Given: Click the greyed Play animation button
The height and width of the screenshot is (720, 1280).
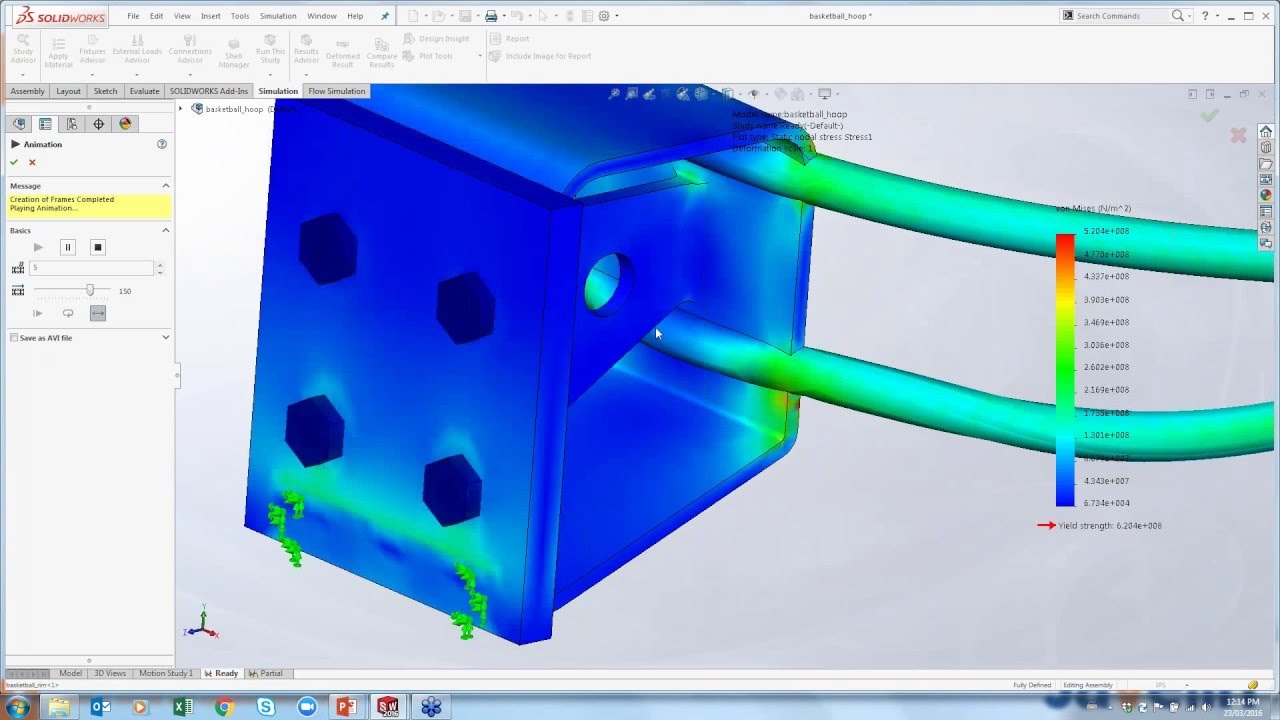Looking at the screenshot, I should click(x=38, y=247).
